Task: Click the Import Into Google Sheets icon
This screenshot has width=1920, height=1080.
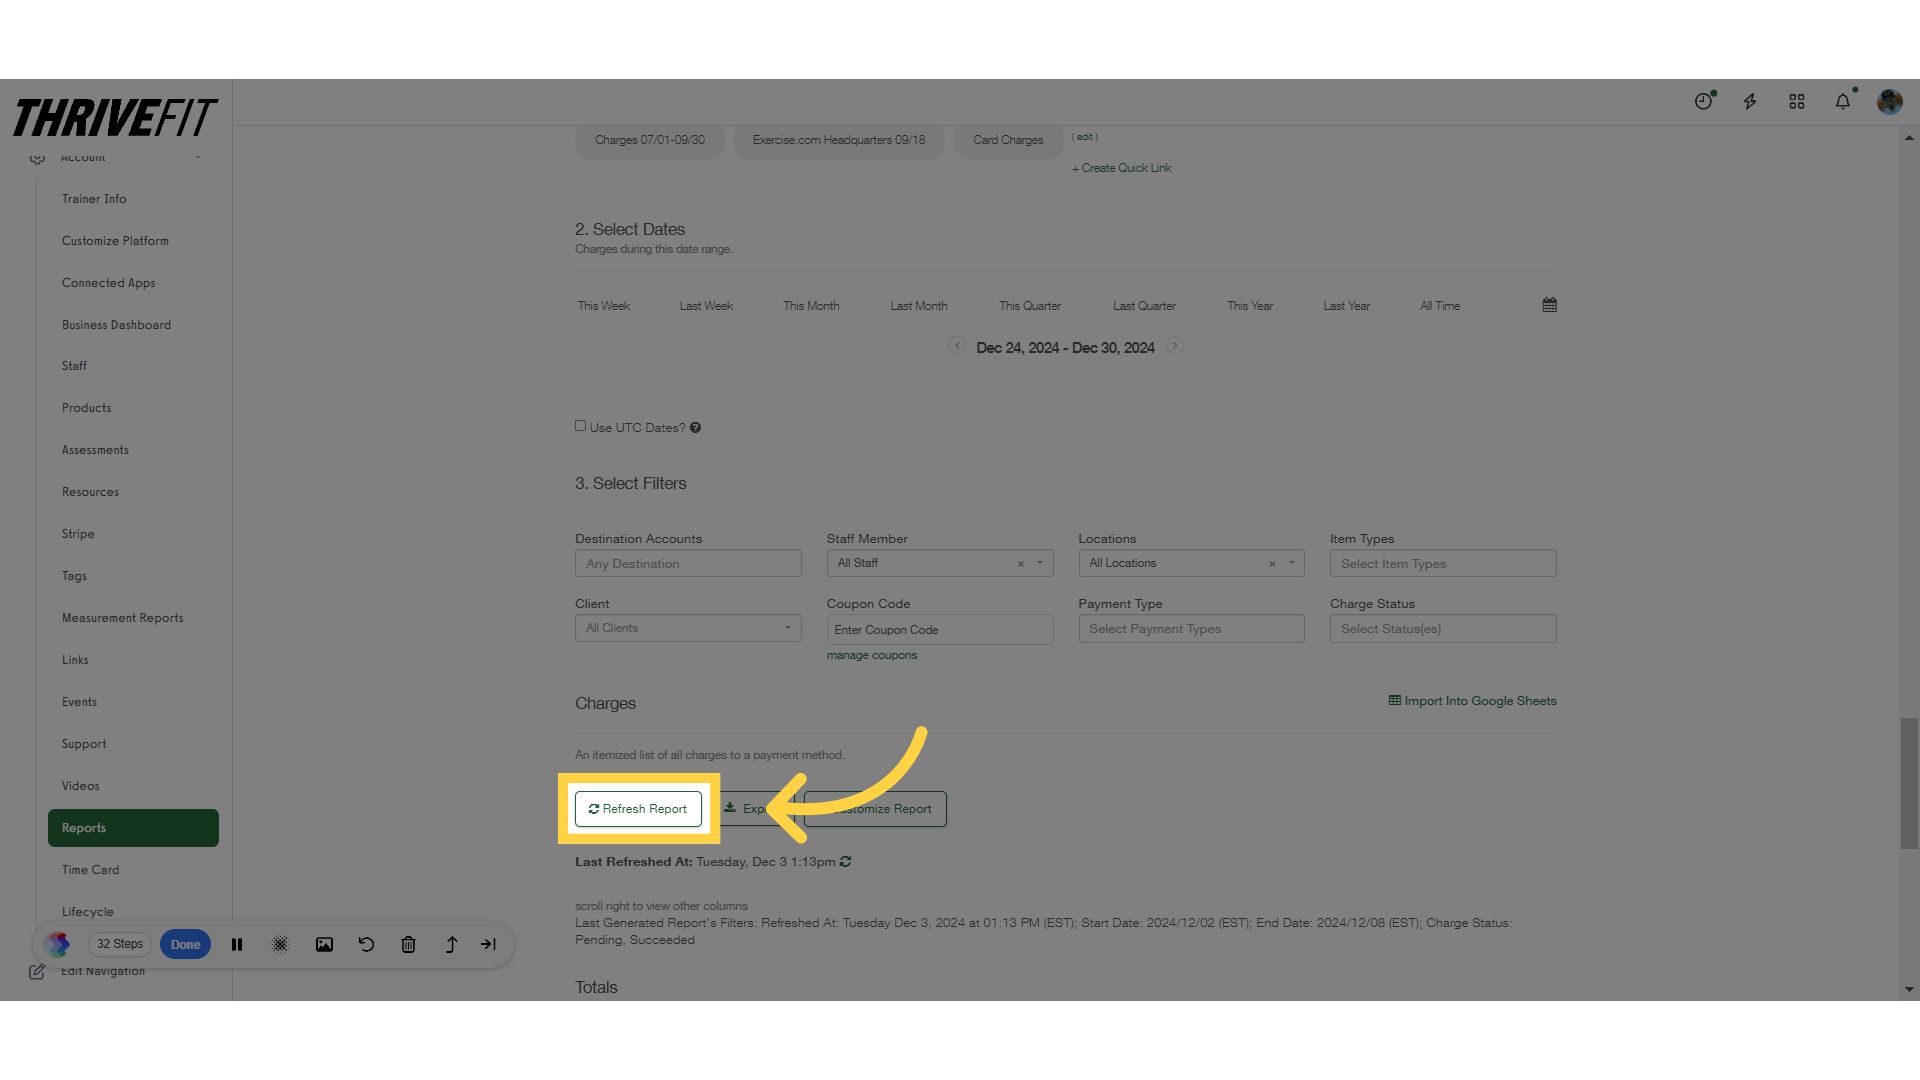Action: (1394, 700)
